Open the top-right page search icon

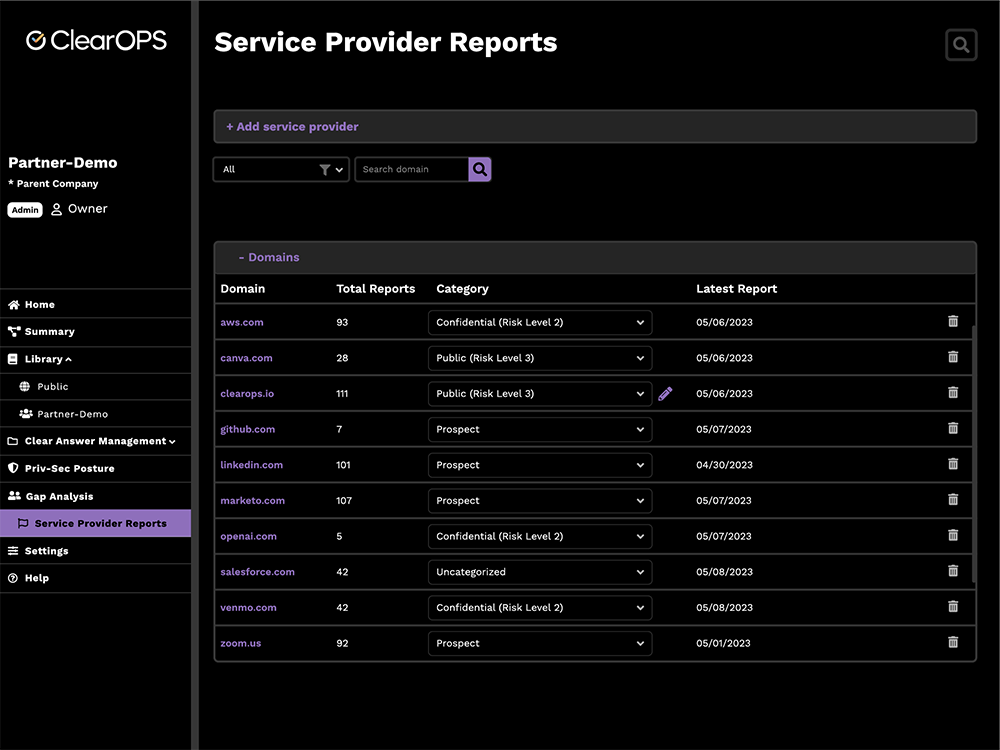(x=961, y=45)
